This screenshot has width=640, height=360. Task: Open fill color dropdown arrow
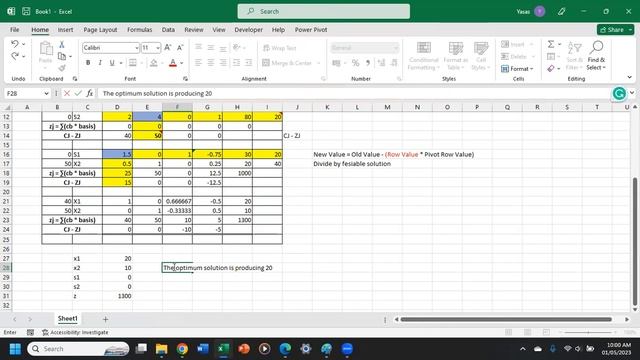tap(162, 63)
